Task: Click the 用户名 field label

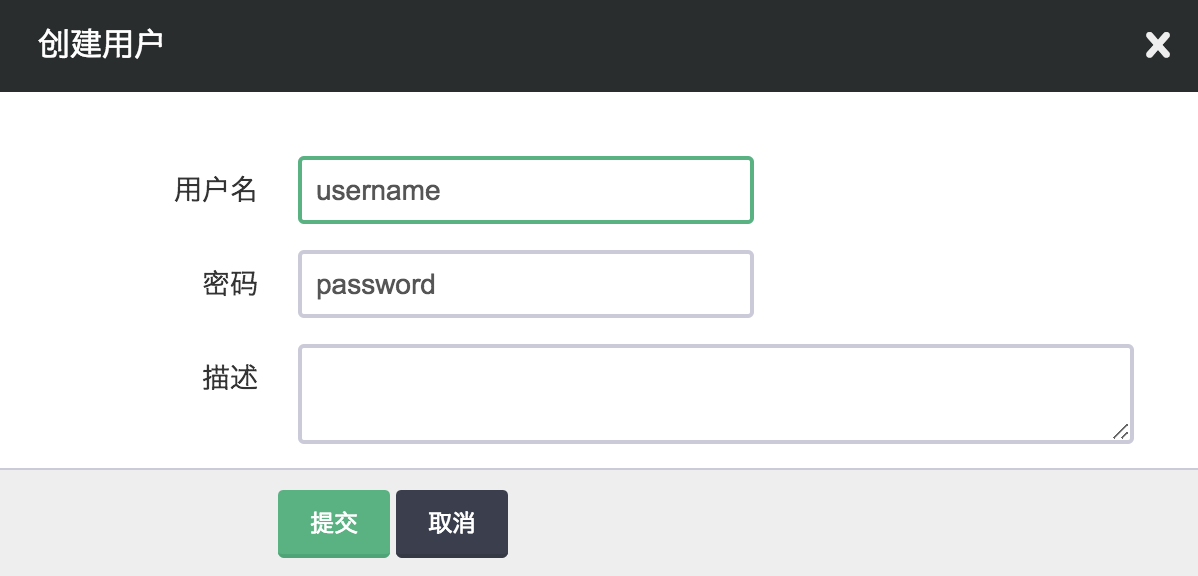Action: click(216, 190)
